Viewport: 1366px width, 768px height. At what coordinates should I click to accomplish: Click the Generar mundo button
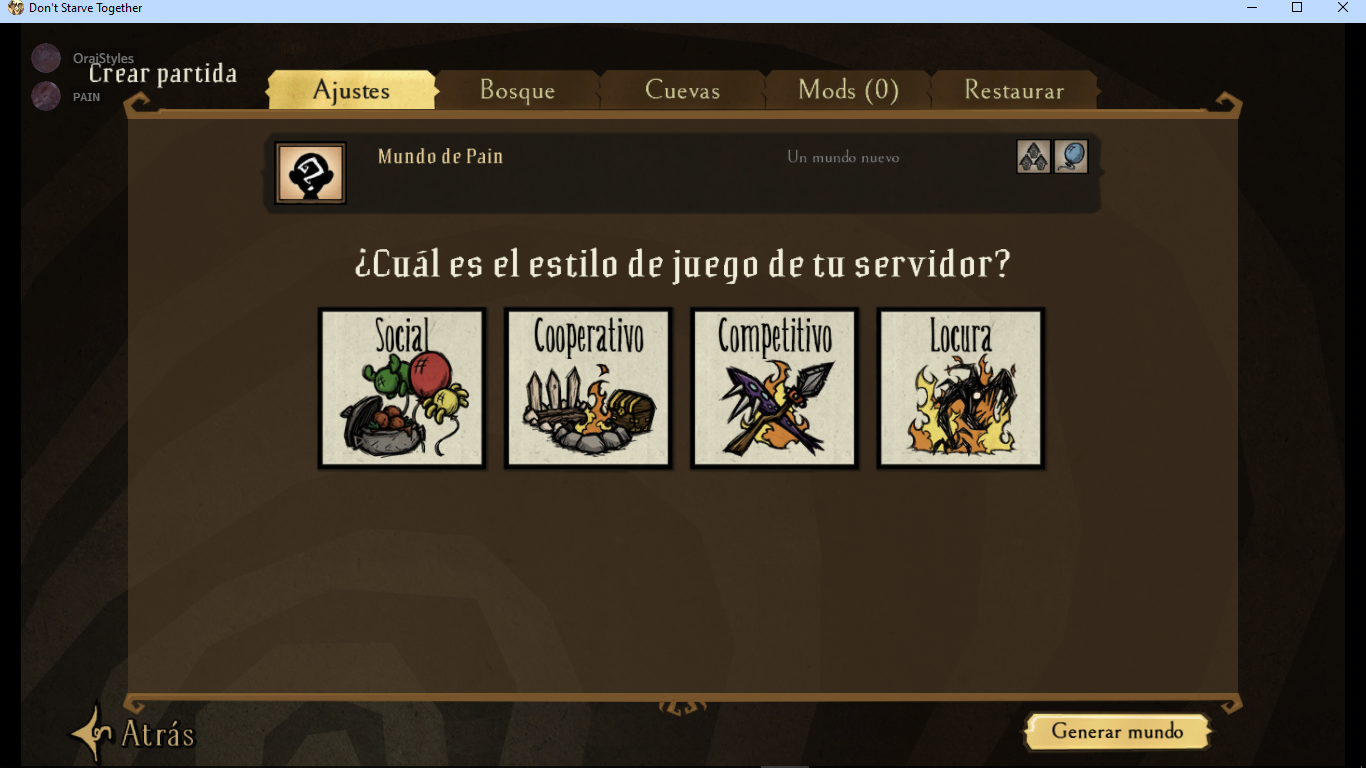pyautogui.click(x=1118, y=732)
